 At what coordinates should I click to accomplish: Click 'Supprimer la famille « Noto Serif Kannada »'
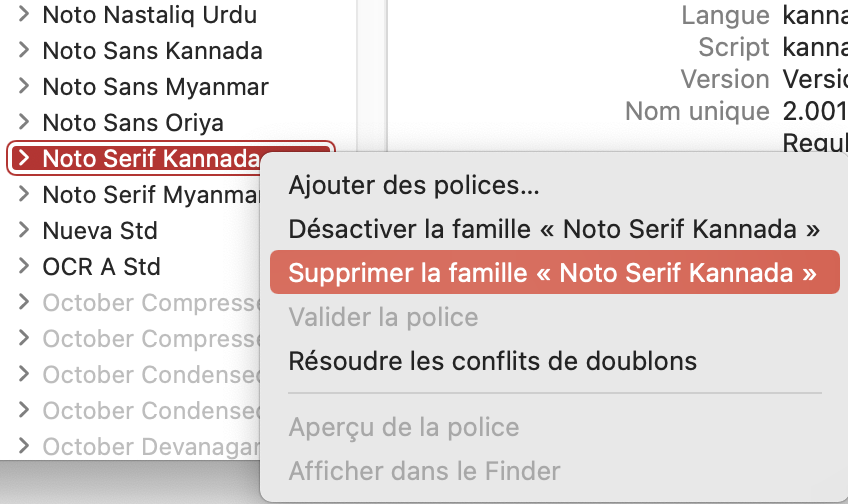click(x=552, y=273)
